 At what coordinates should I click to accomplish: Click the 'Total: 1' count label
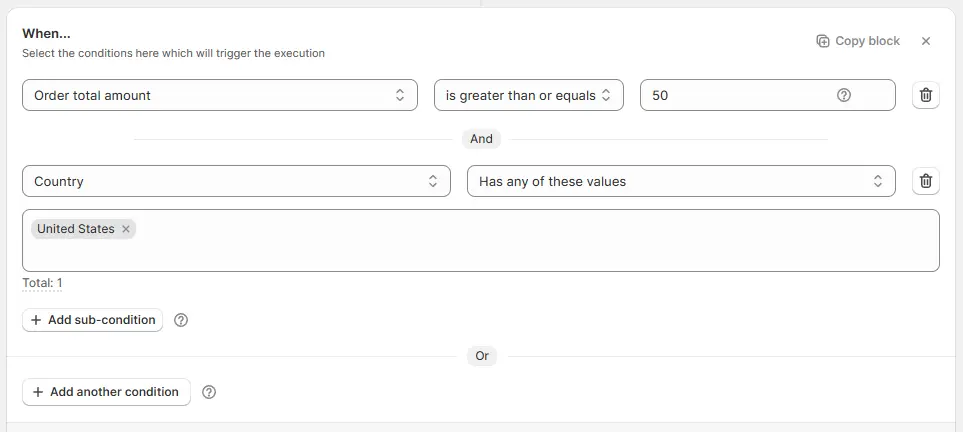[x=43, y=283]
